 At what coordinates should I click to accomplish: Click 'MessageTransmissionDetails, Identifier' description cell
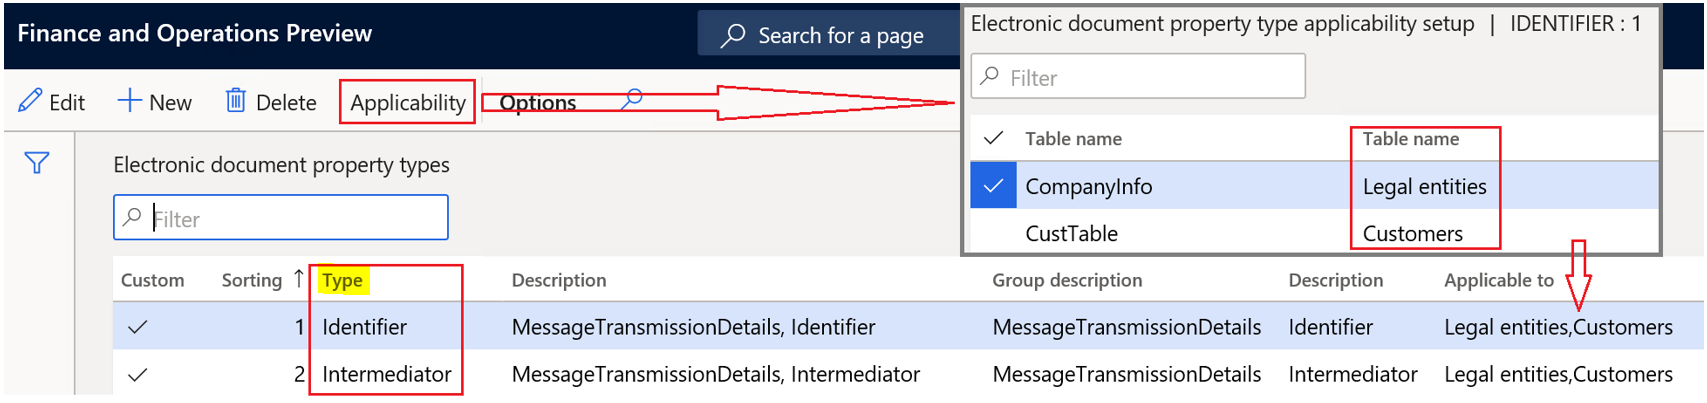693,327
